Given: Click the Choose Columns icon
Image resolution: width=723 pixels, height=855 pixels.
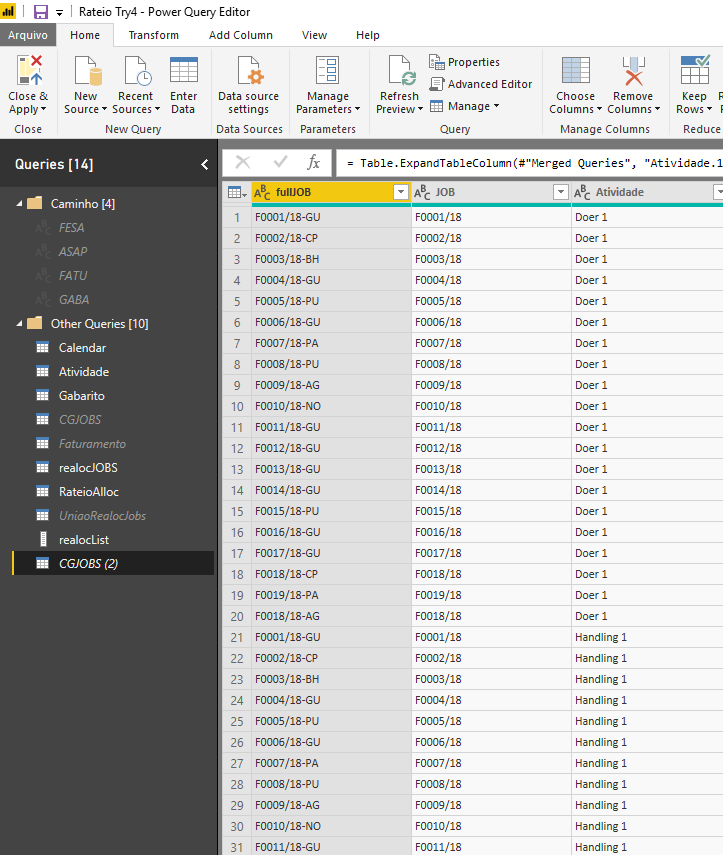Looking at the screenshot, I should (576, 71).
